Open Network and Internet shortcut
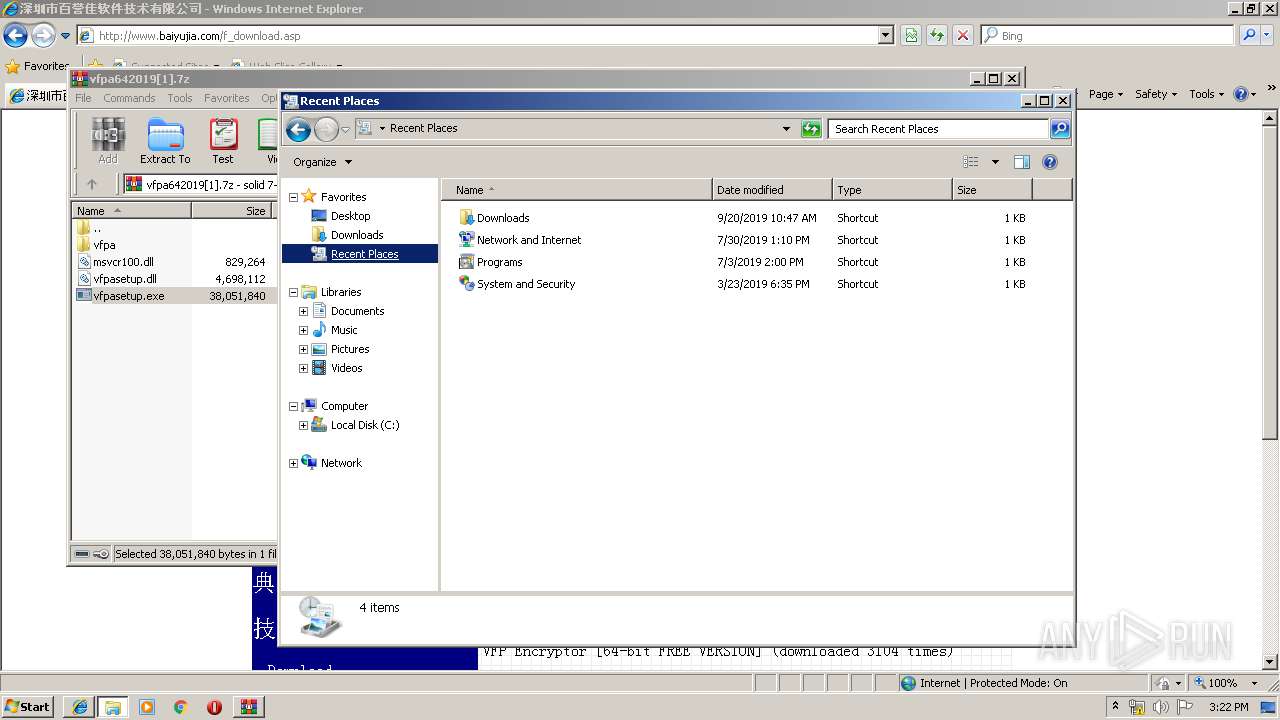 coord(529,240)
